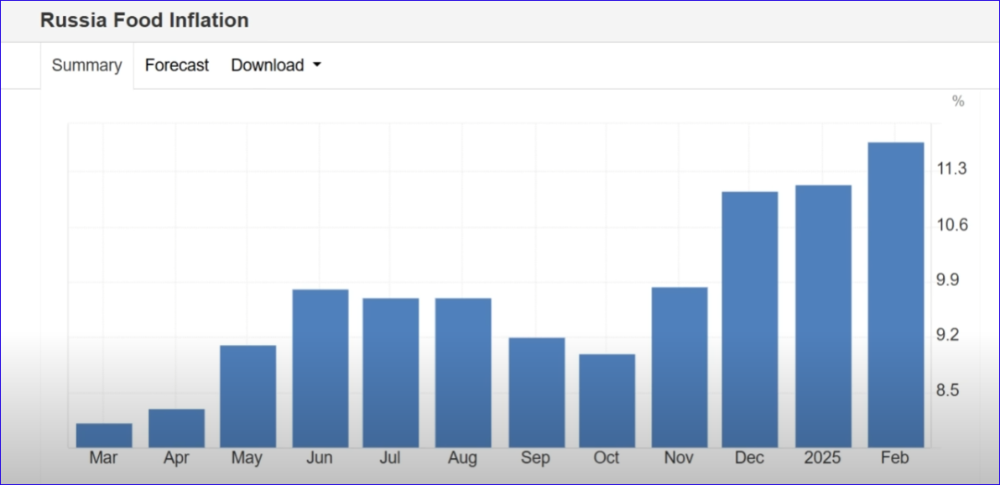Expand the Download dropdown
Image resolution: width=1000 pixels, height=485 pixels.
point(276,66)
